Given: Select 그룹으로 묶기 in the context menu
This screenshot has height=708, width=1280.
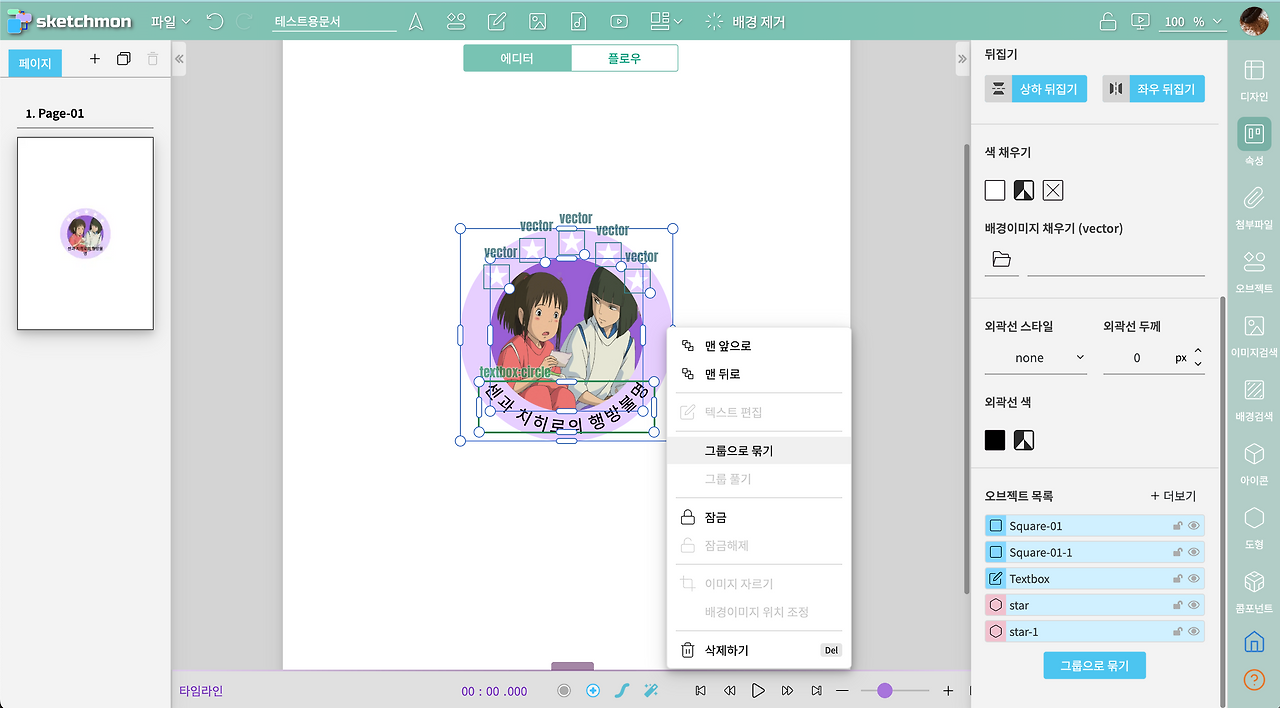Looking at the screenshot, I should pyautogui.click(x=759, y=451).
